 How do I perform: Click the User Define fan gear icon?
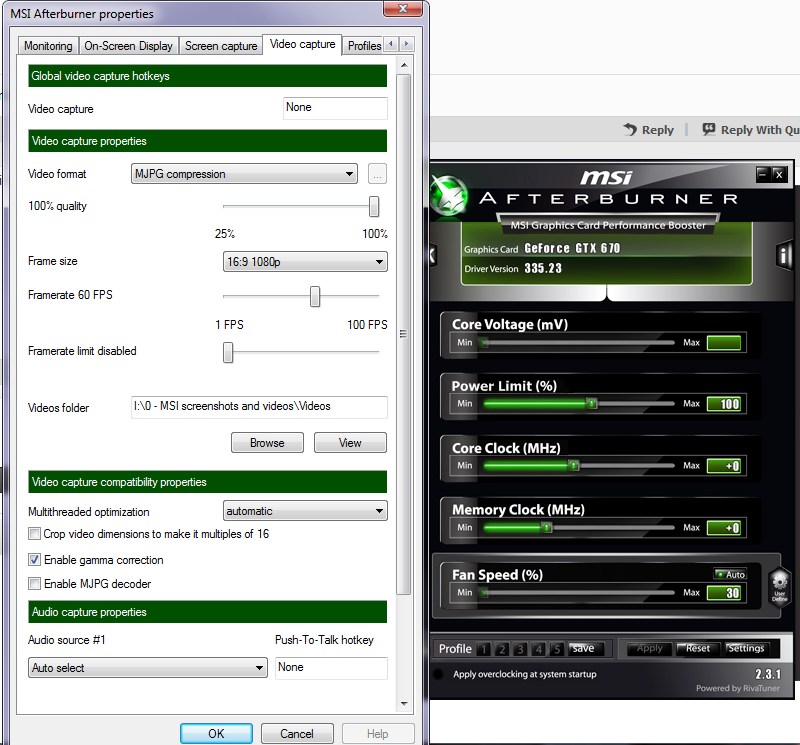pos(780,586)
